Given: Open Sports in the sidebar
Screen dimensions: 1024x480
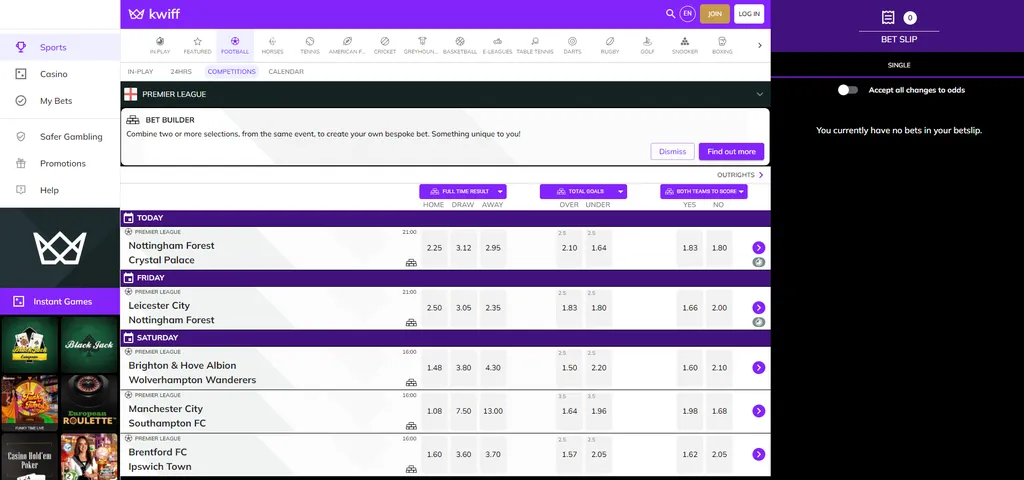Looking at the screenshot, I should click(x=60, y=47).
